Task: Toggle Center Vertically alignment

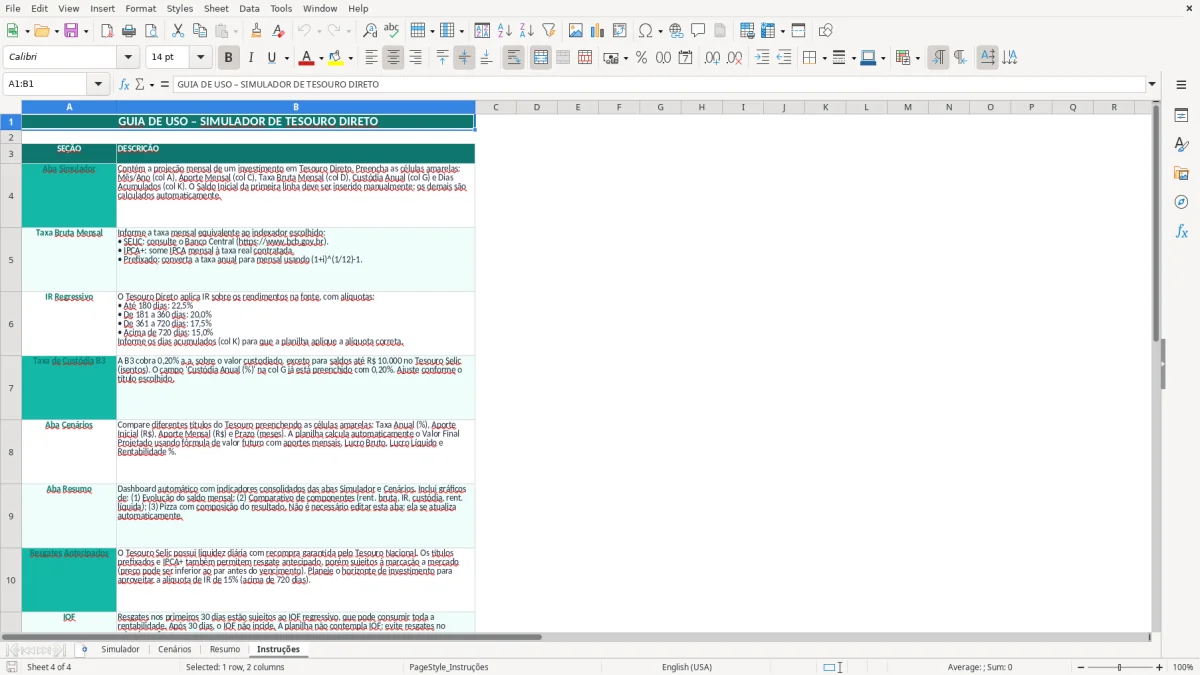Action: click(x=464, y=58)
